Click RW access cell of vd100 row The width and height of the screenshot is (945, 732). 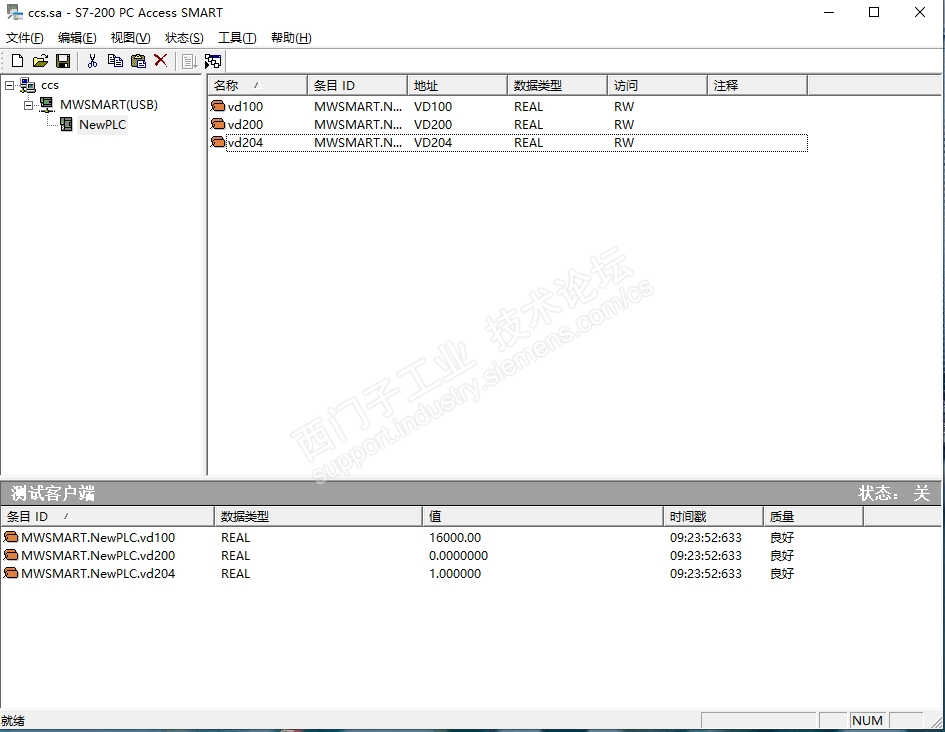[624, 107]
